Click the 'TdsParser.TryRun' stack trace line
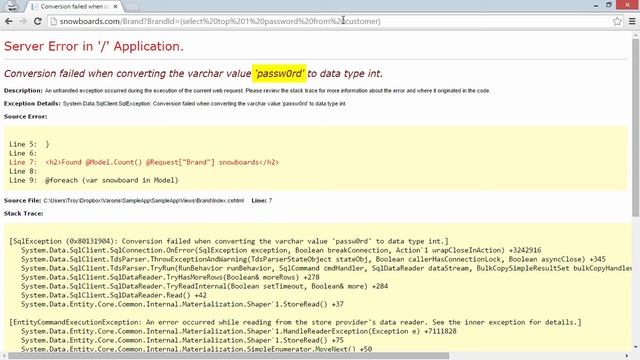Screen dimensions: 640x360 pyautogui.click(x=327, y=268)
